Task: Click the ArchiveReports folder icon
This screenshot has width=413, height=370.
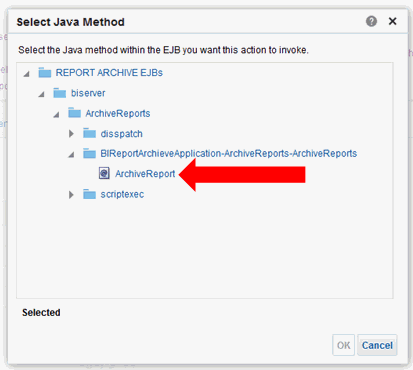Action: pyautogui.click(x=74, y=113)
